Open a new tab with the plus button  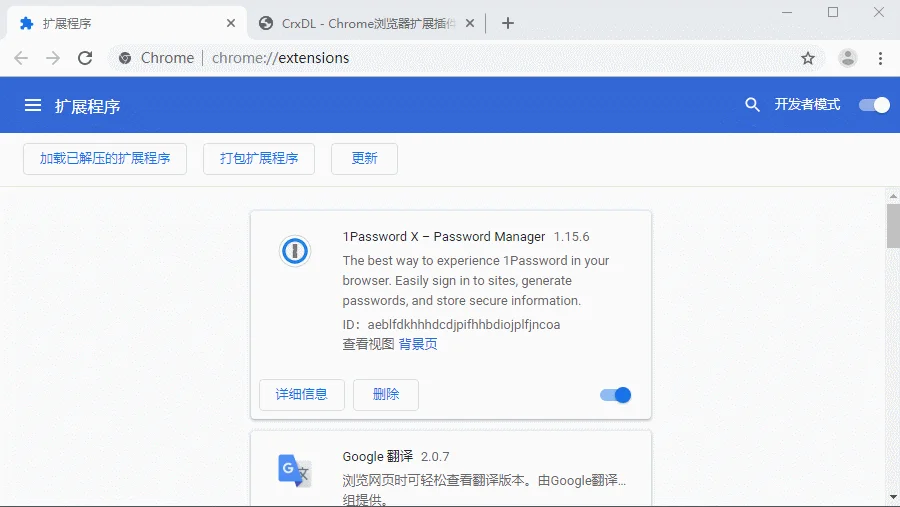coord(507,24)
